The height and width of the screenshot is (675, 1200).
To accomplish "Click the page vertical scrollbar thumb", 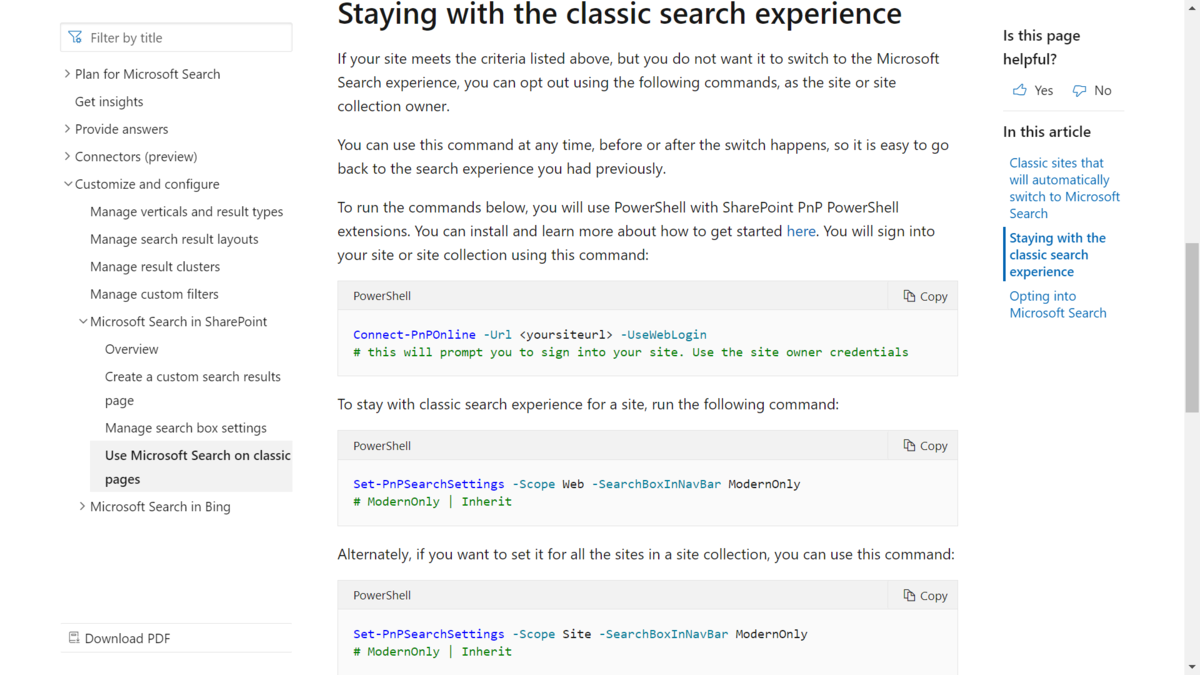I will [1191, 327].
